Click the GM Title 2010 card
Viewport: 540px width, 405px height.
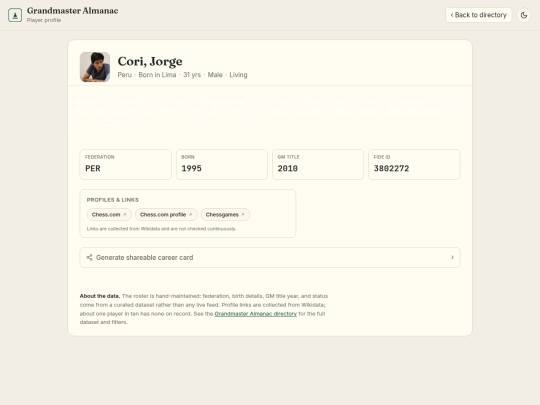pos(318,164)
